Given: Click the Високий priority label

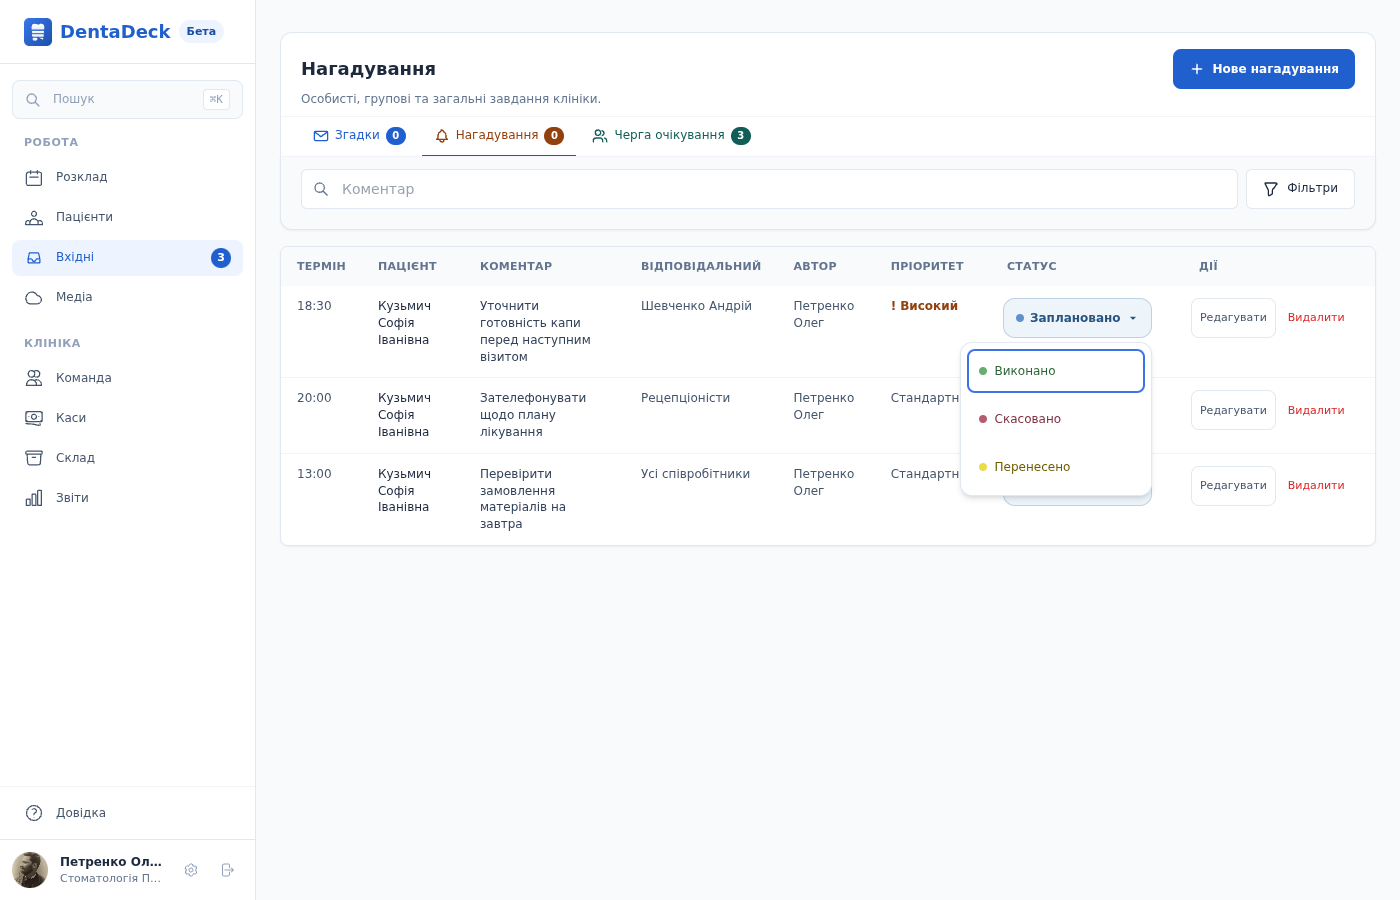Looking at the screenshot, I should (924, 306).
